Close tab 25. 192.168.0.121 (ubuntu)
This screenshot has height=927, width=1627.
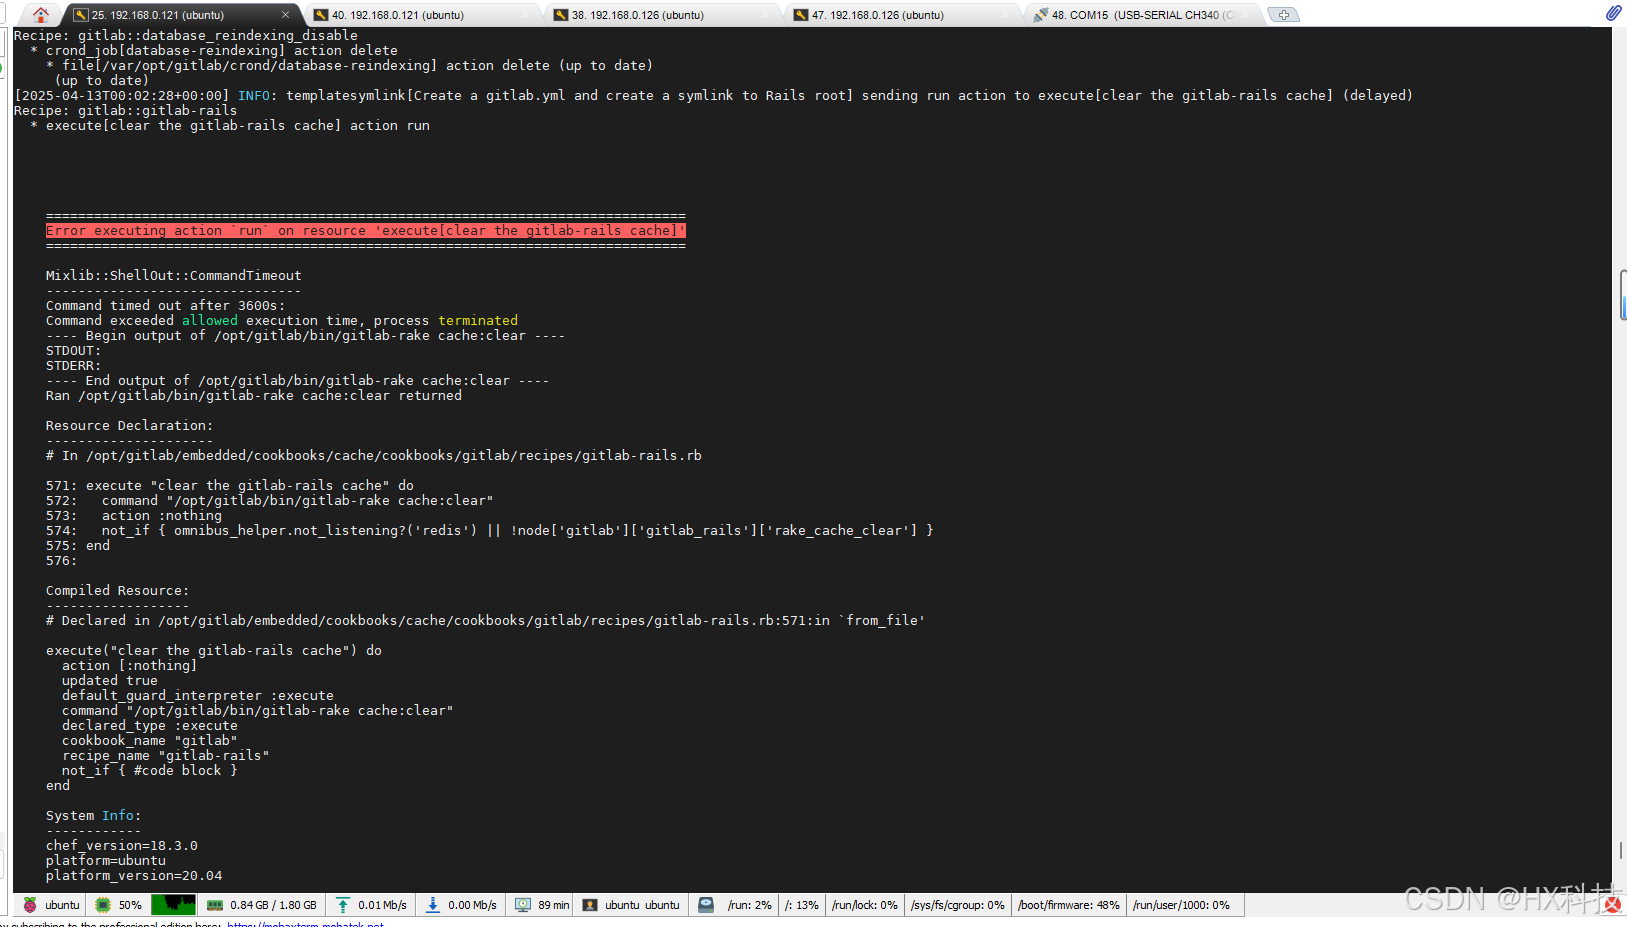click(285, 15)
